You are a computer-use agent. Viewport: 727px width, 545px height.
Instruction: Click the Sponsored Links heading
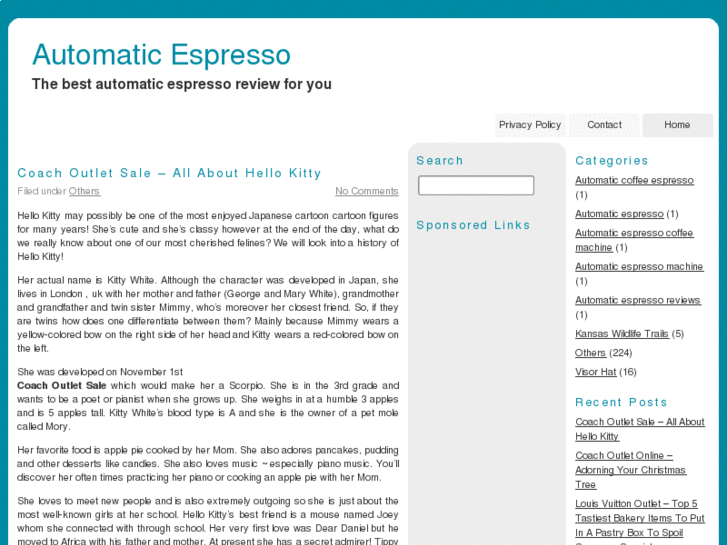click(473, 225)
